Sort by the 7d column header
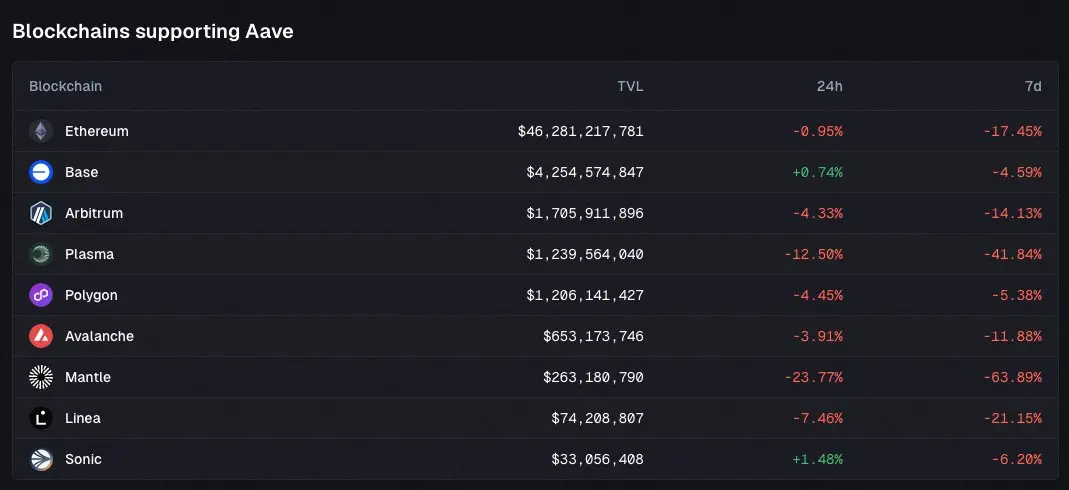 pos(1033,86)
